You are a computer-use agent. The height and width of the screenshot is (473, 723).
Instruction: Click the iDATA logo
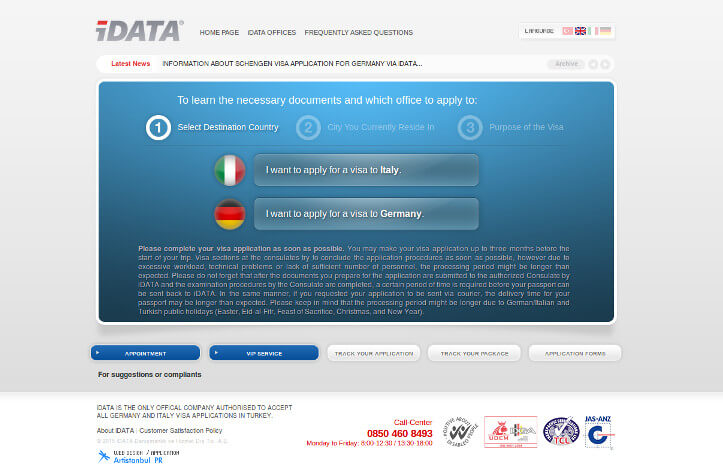point(140,31)
